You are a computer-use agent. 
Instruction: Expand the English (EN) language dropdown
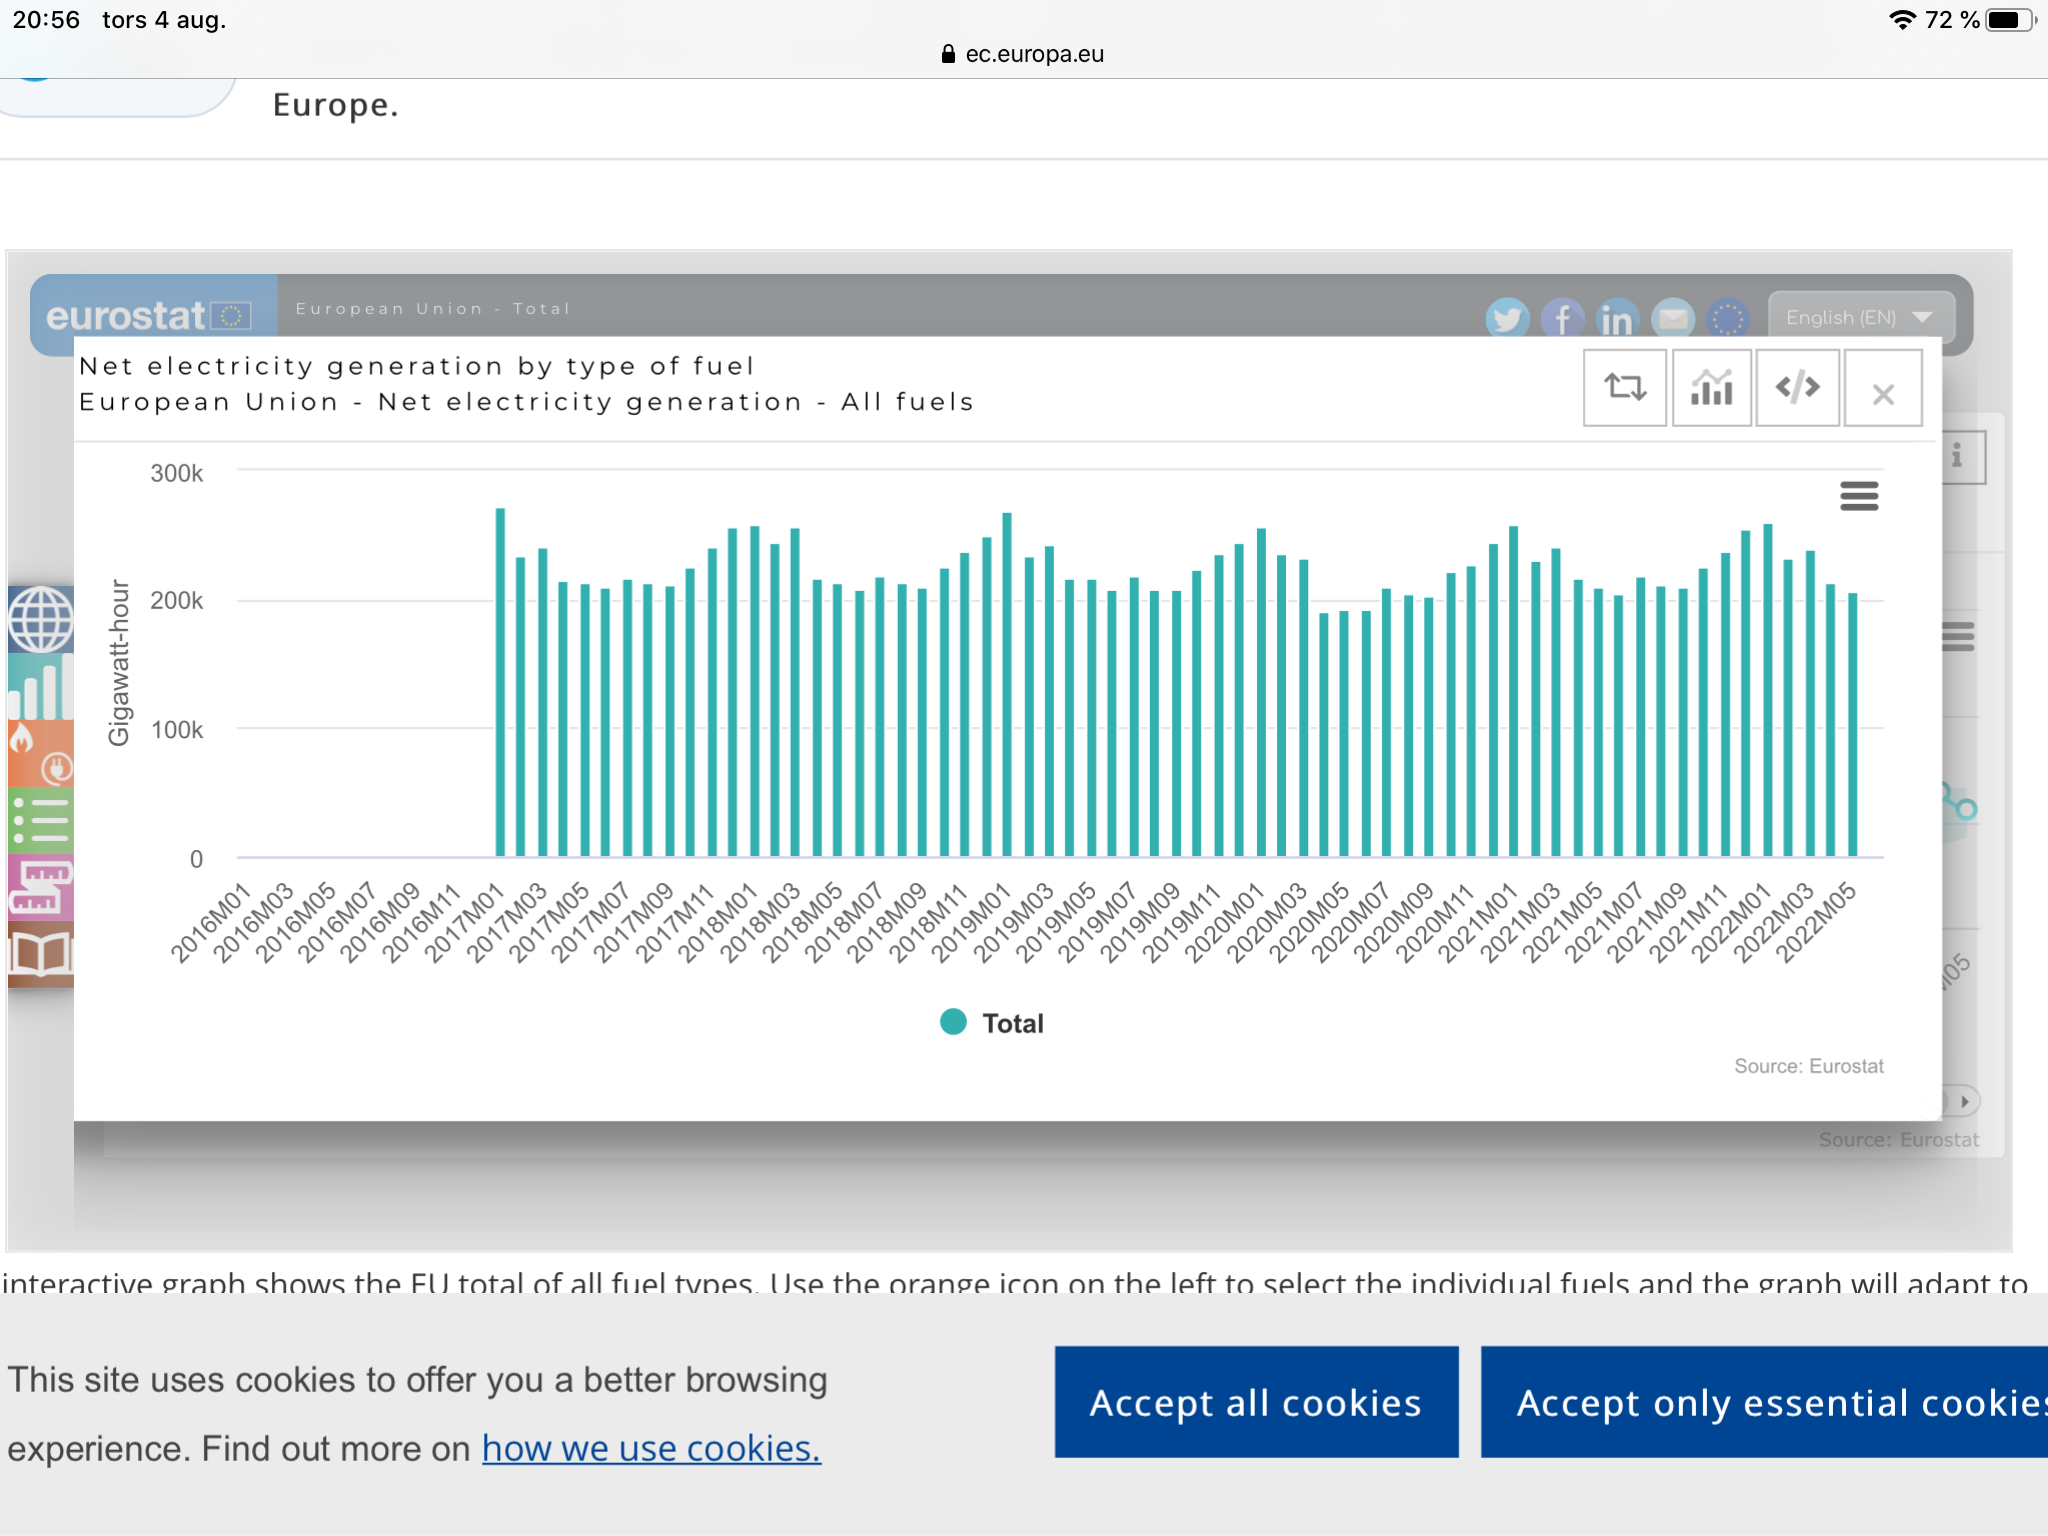click(1859, 317)
